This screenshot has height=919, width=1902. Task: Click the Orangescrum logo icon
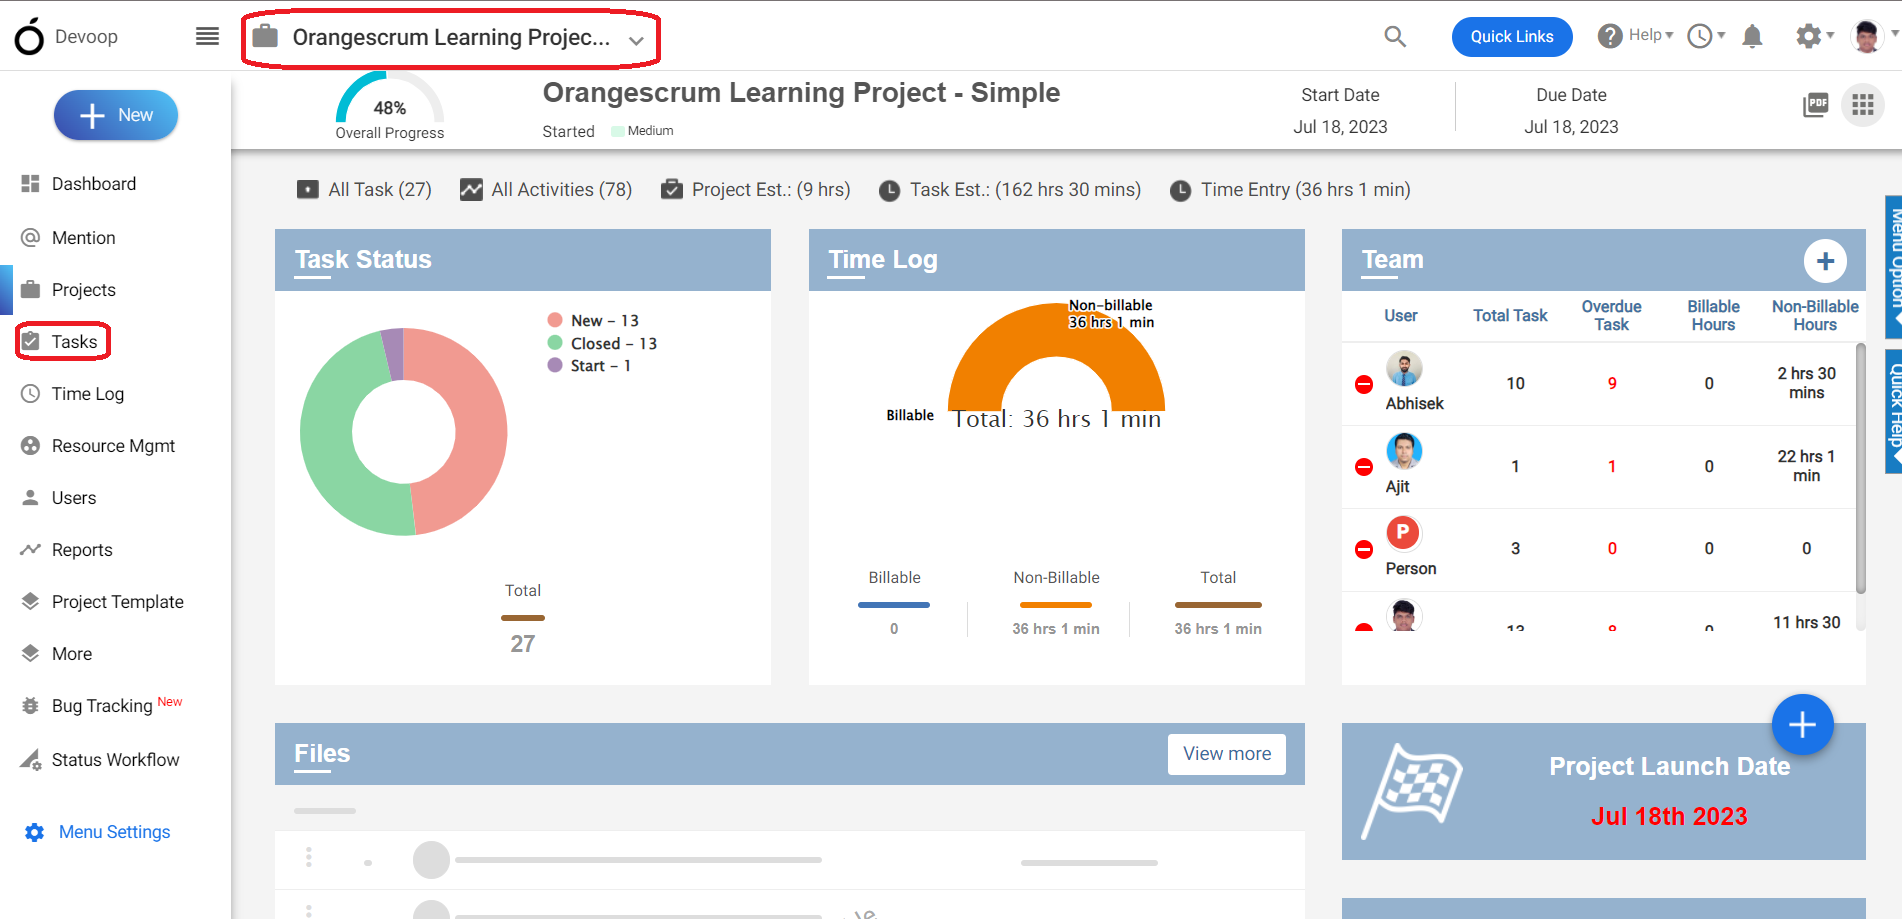[29, 36]
